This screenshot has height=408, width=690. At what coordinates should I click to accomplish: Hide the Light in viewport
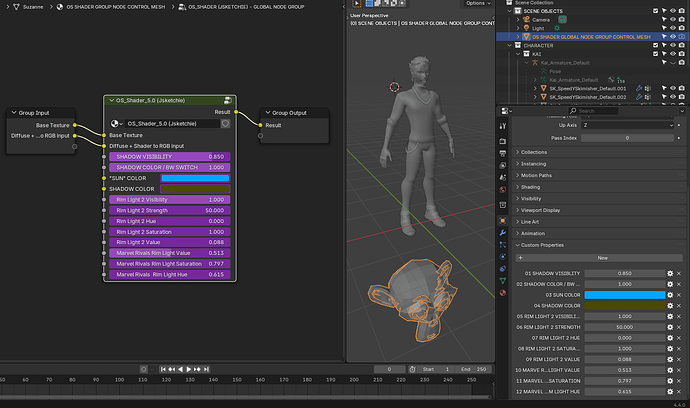click(x=673, y=28)
